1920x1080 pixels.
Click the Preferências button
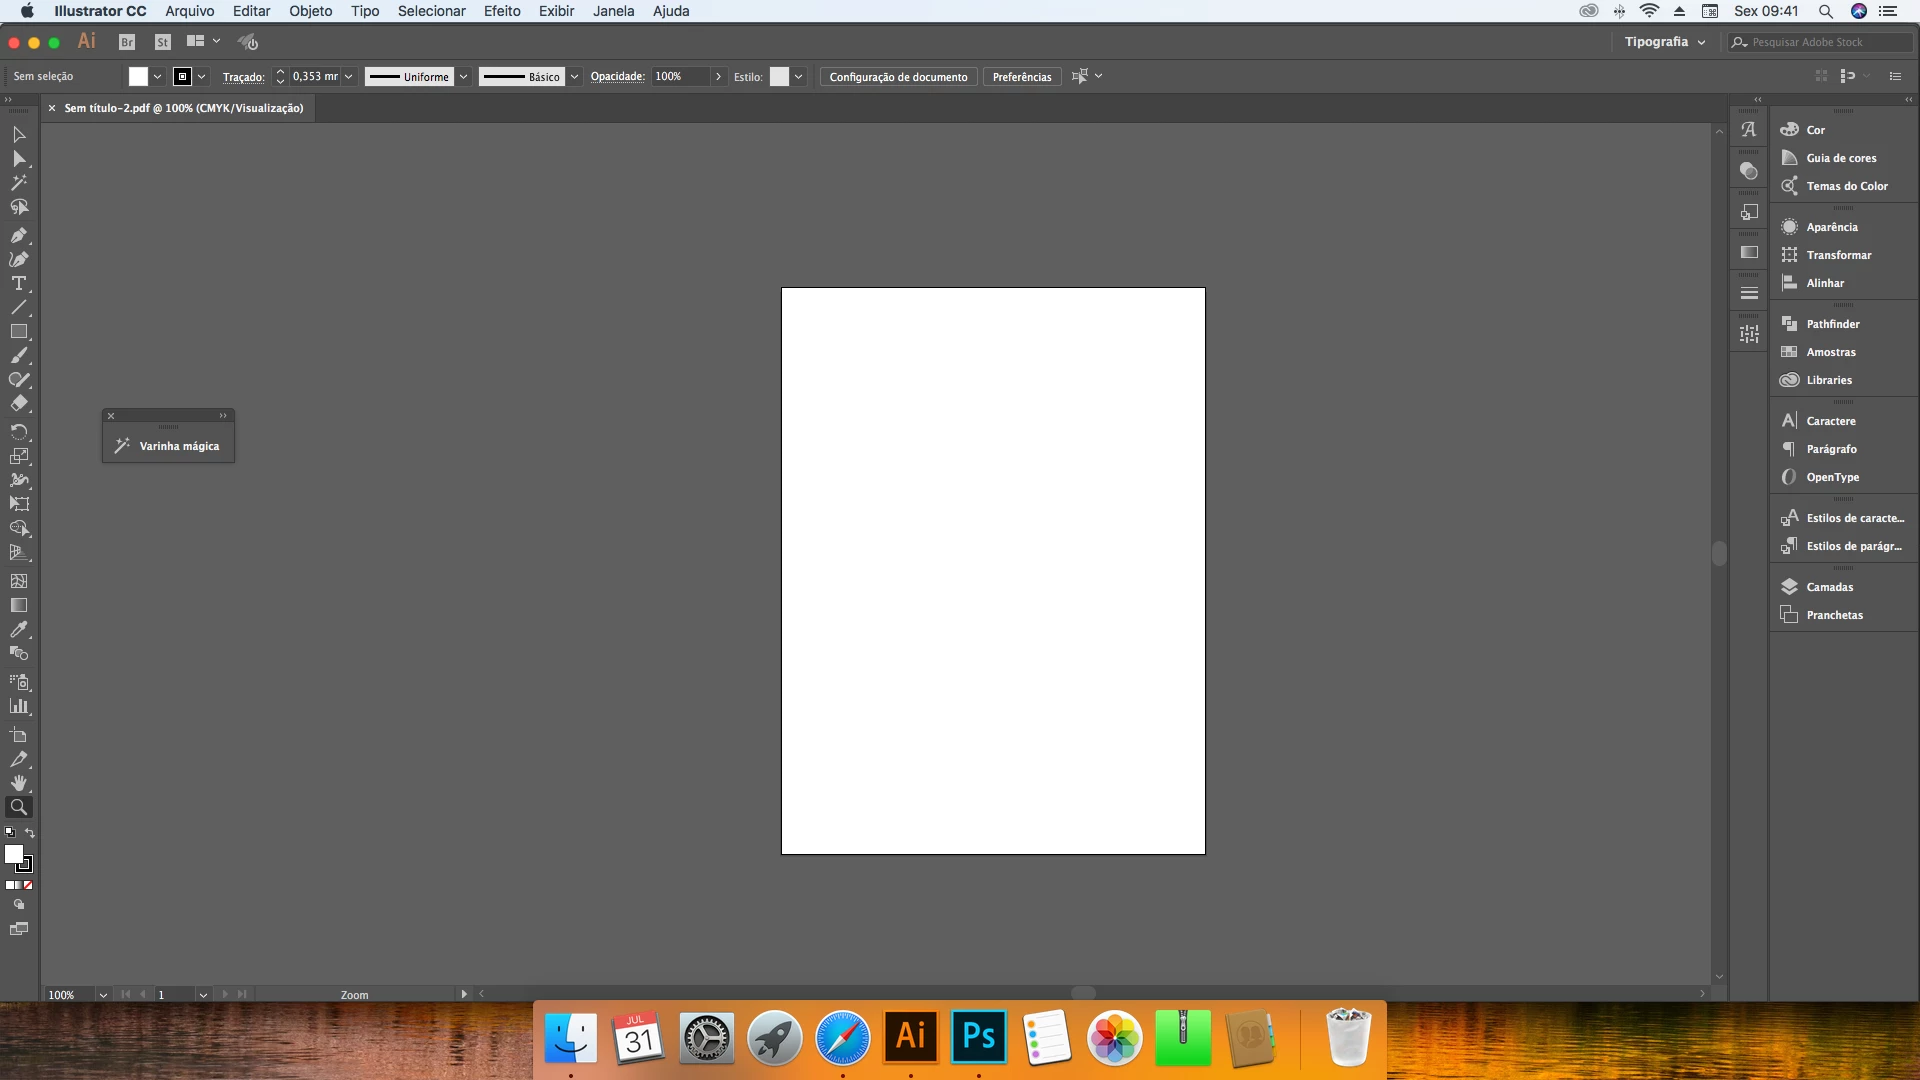pos(1021,77)
